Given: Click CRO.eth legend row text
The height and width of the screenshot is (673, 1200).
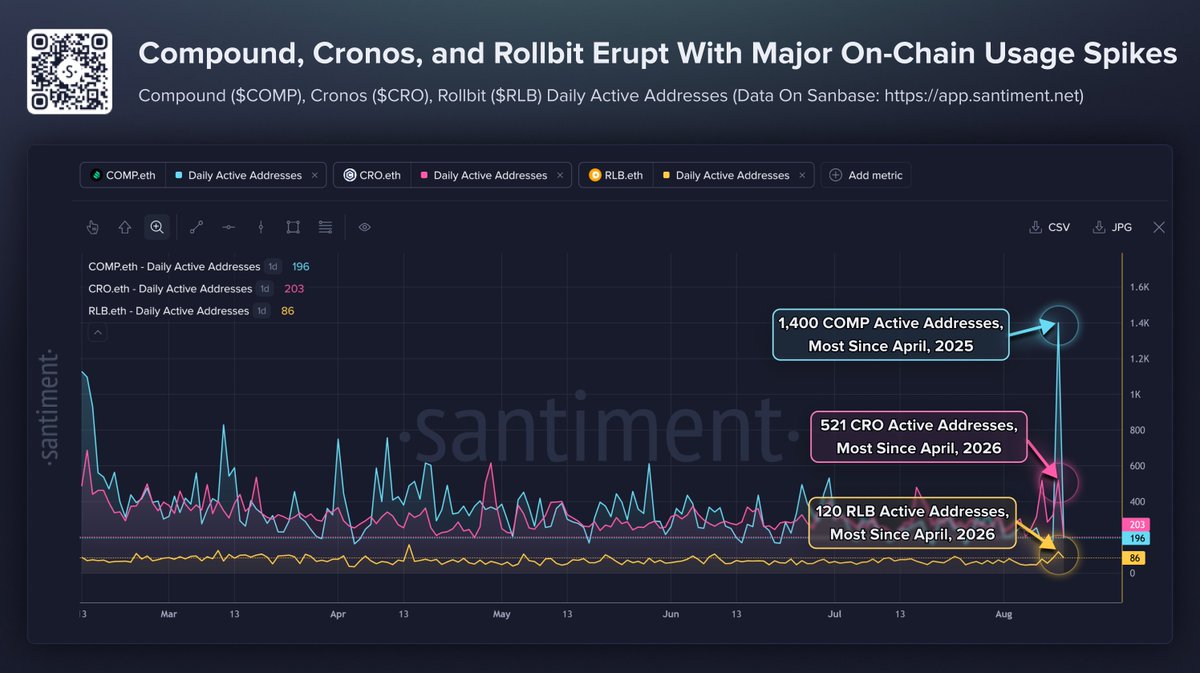Looking at the screenshot, I should click(171, 289).
